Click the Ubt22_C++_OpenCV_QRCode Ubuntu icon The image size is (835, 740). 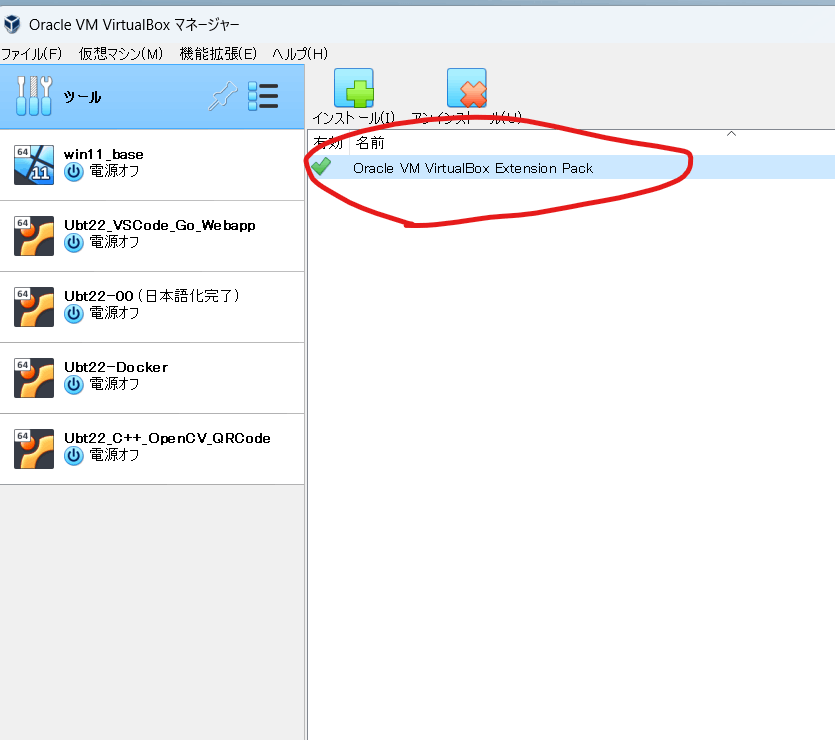coord(34,449)
